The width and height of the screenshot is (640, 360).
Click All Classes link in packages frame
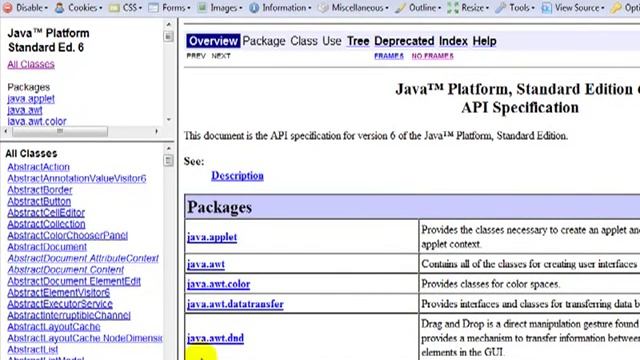[31, 64]
